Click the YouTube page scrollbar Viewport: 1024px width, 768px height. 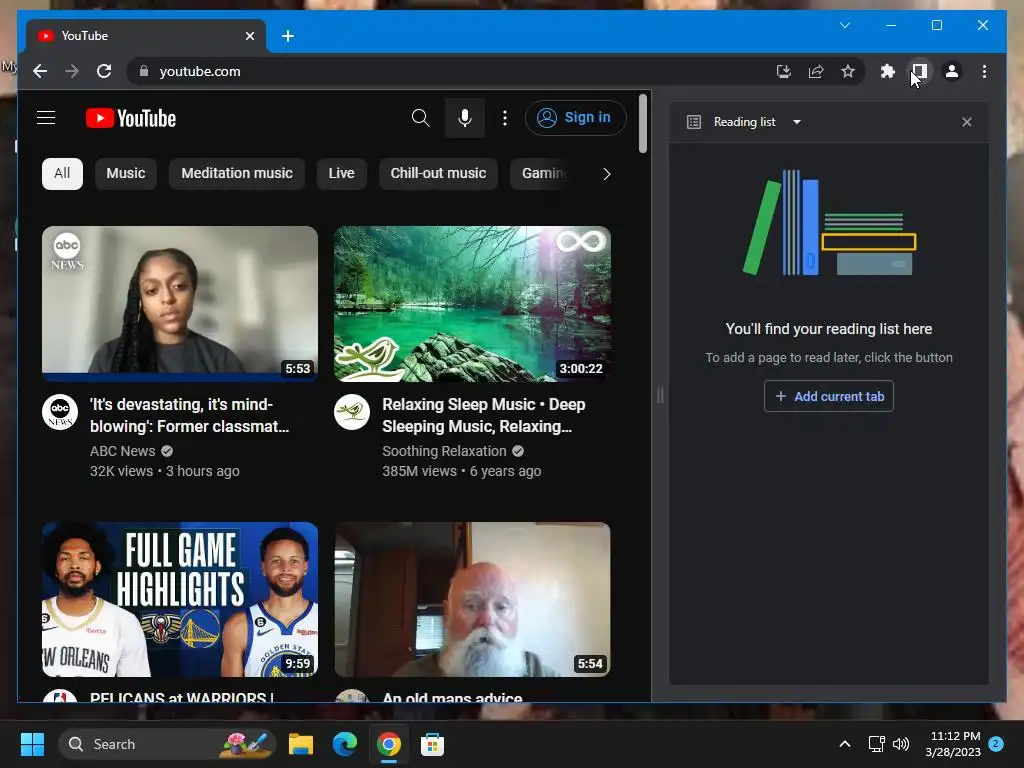(x=643, y=124)
